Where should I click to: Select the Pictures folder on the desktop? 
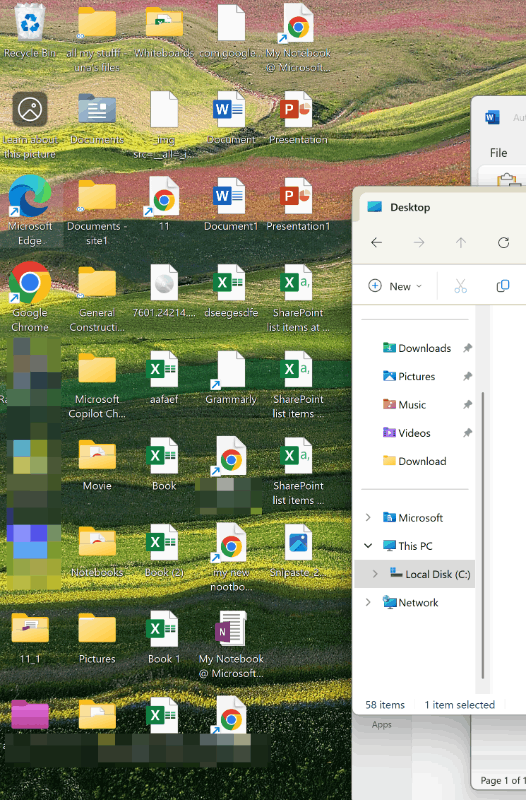pyautogui.click(x=97, y=638)
